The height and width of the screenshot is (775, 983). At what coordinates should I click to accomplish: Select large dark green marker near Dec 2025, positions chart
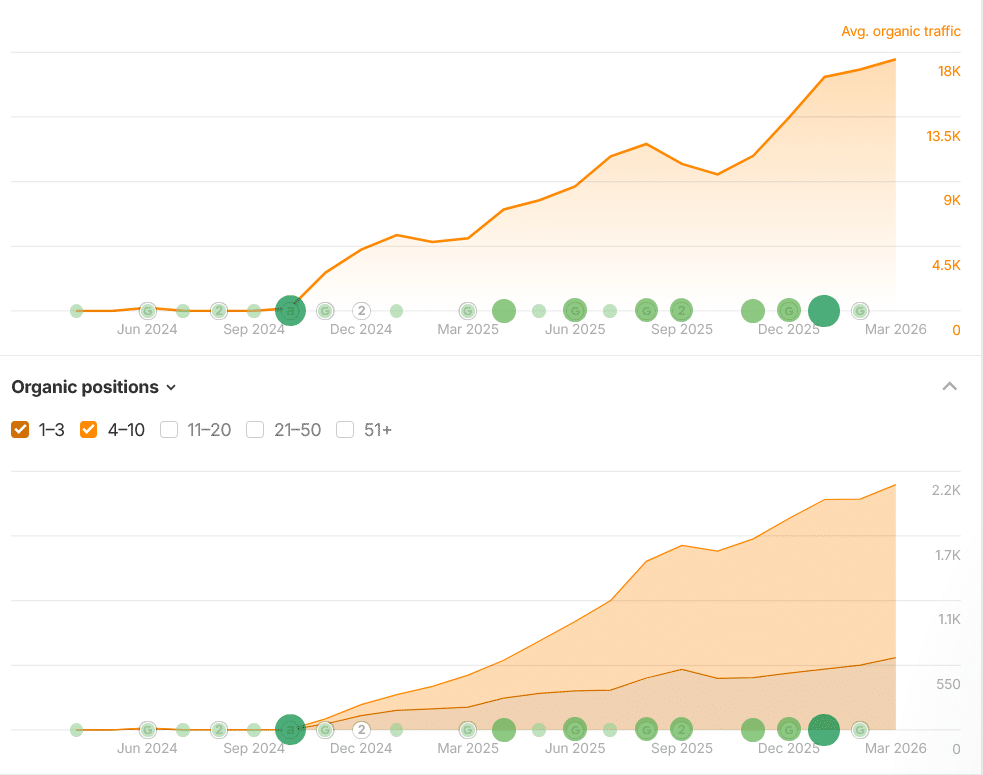[x=823, y=730]
